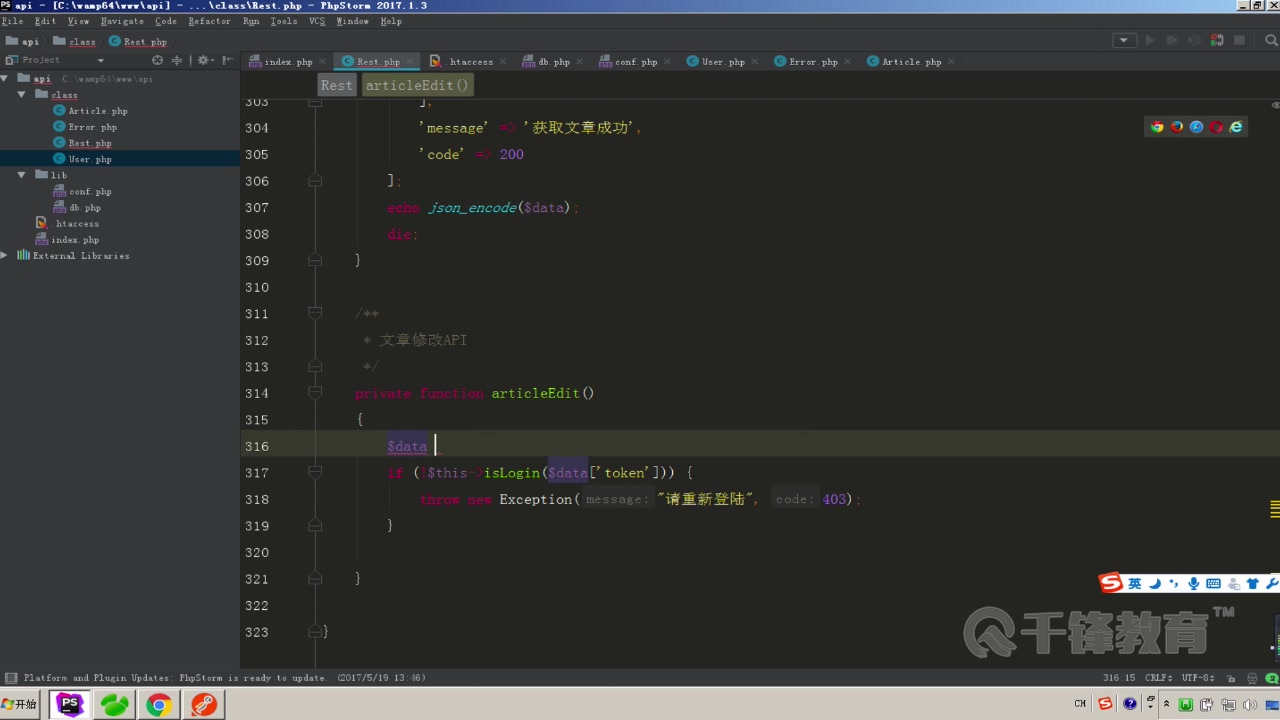Viewport: 1280px width, 720px height.
Task: Open preview in Firefox browser icon
Action: pyautogui.click(x=1177, y=127)
